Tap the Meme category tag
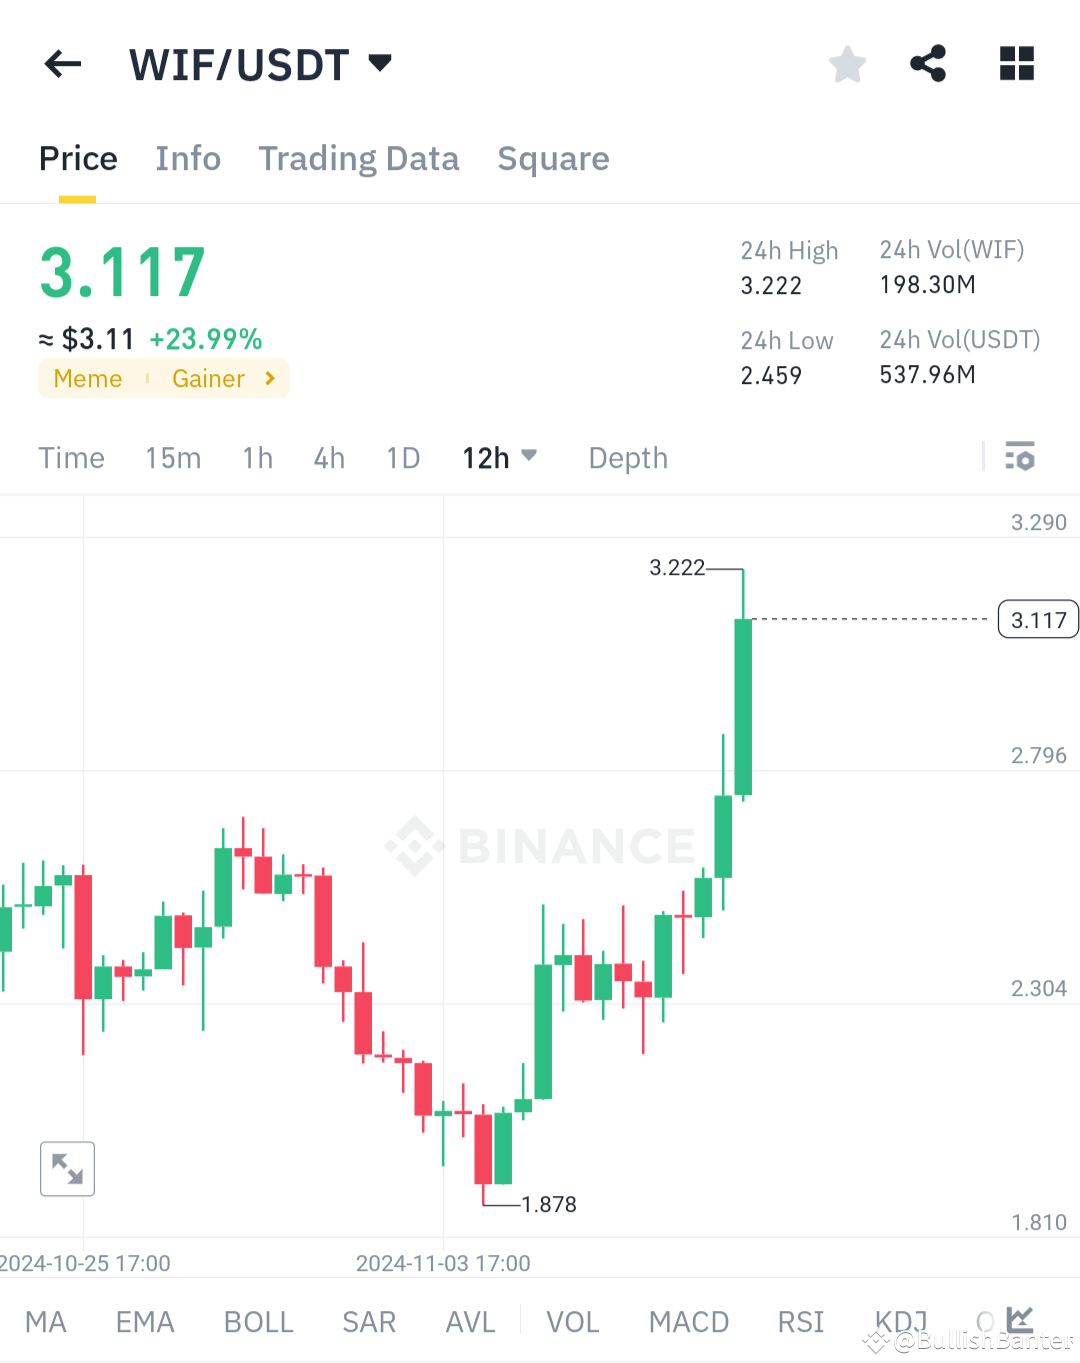 88,378
